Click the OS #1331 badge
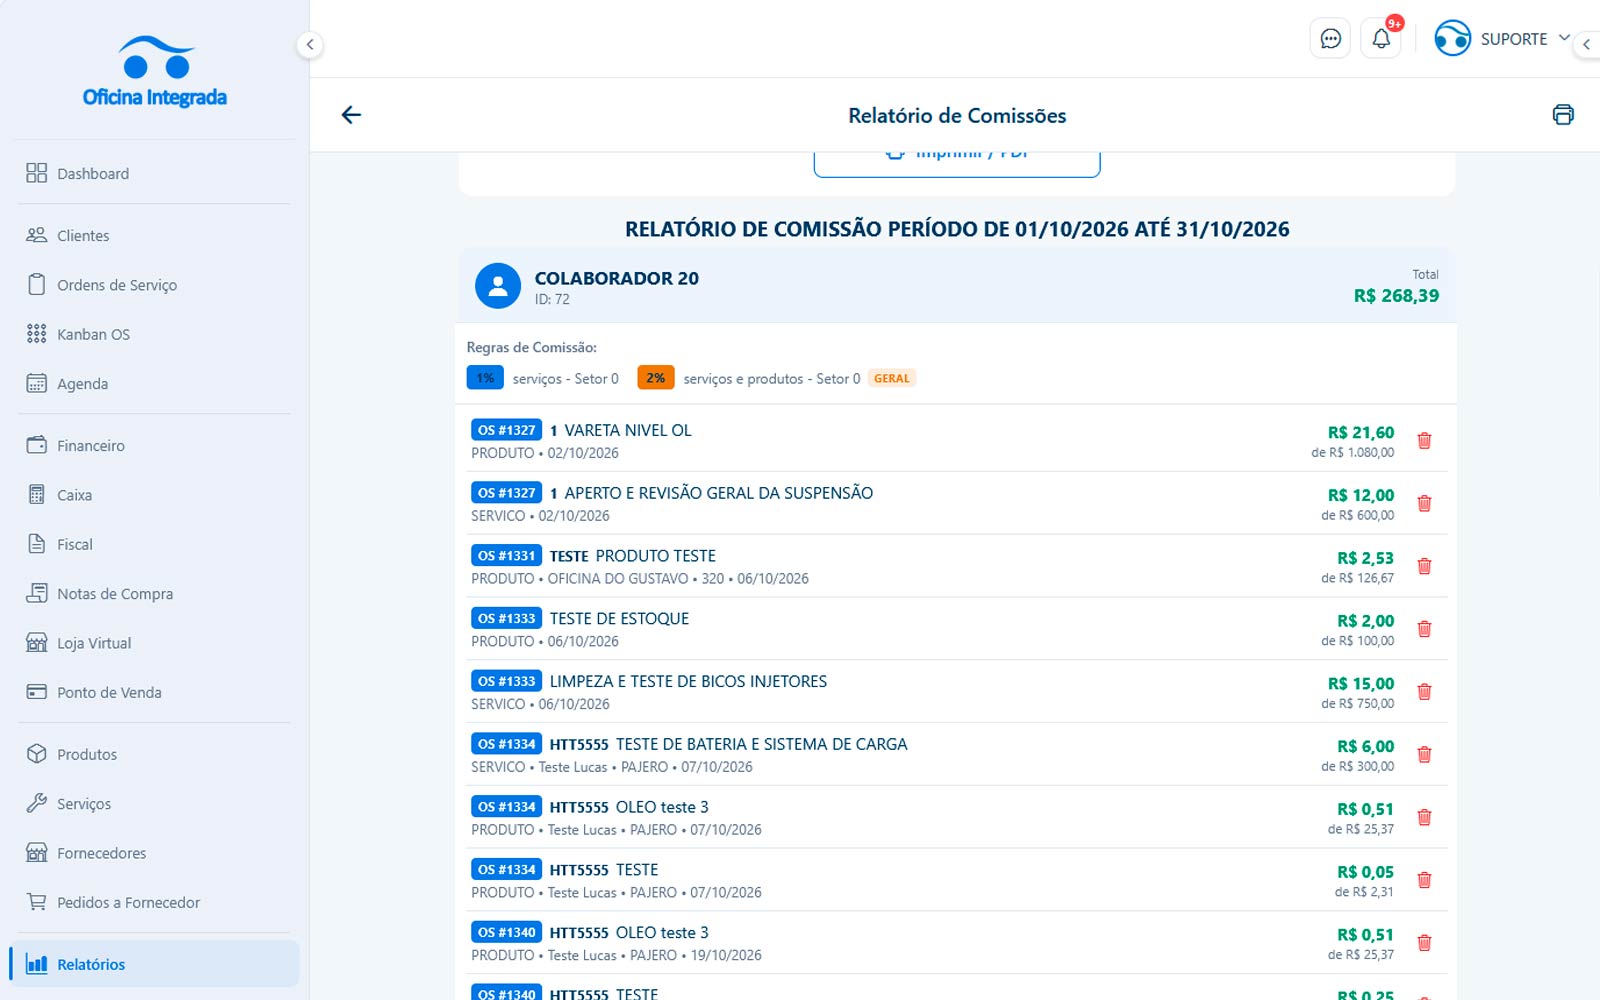 [x=506, y=555]
